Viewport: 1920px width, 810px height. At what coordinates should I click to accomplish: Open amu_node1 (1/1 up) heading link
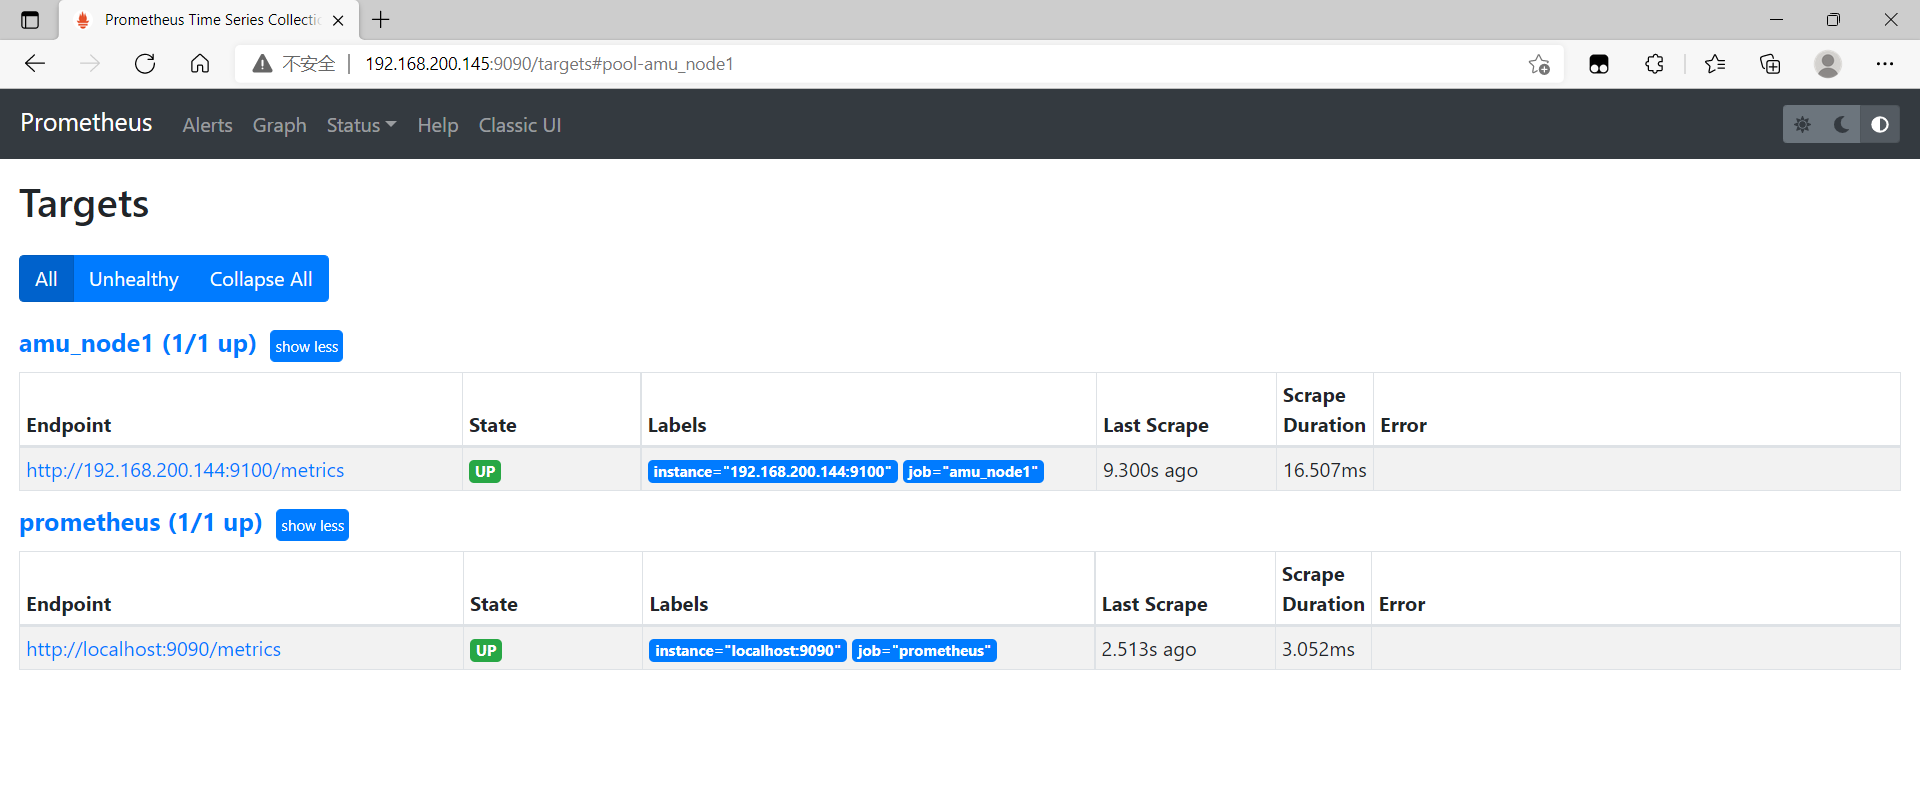pyautogui.click(x=138, y=344)
